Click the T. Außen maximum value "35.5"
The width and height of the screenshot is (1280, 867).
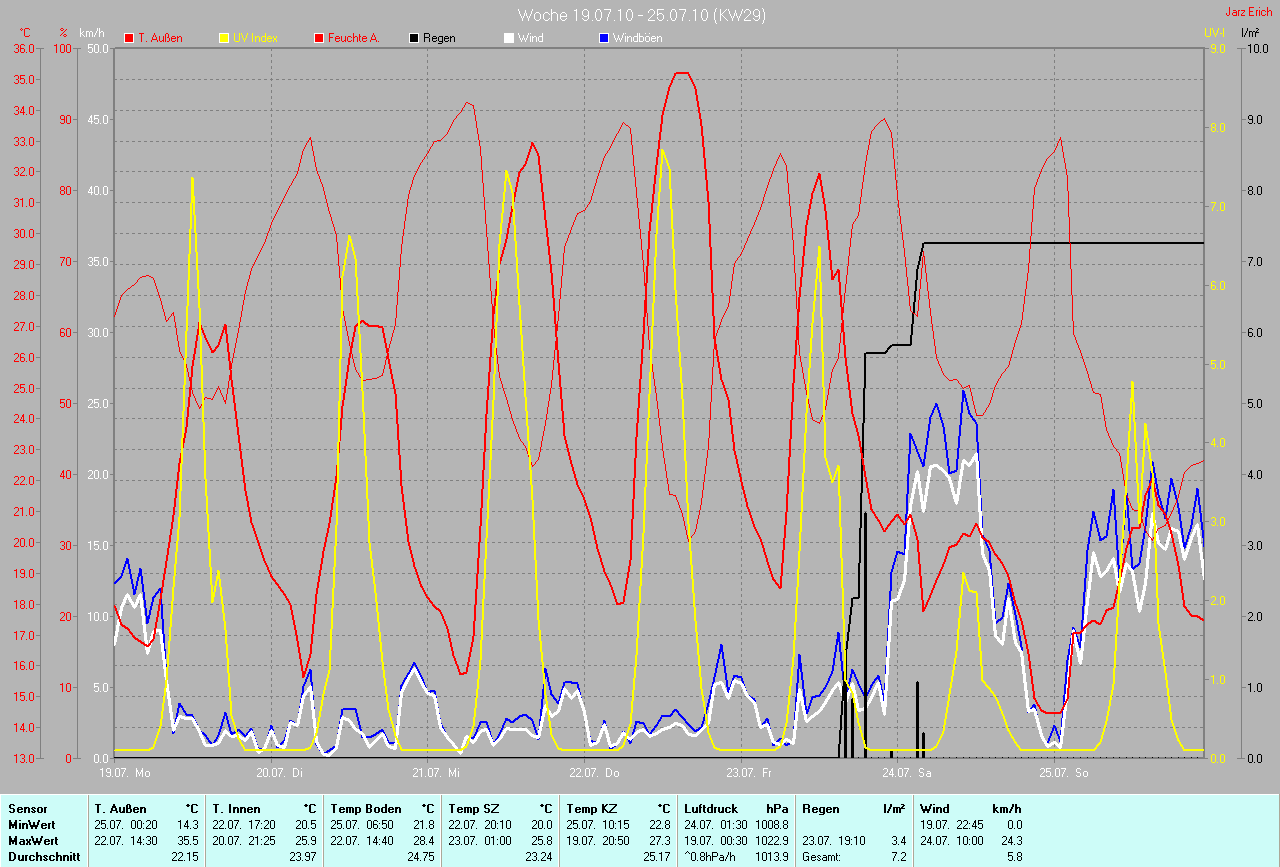[x=188, y=841]
